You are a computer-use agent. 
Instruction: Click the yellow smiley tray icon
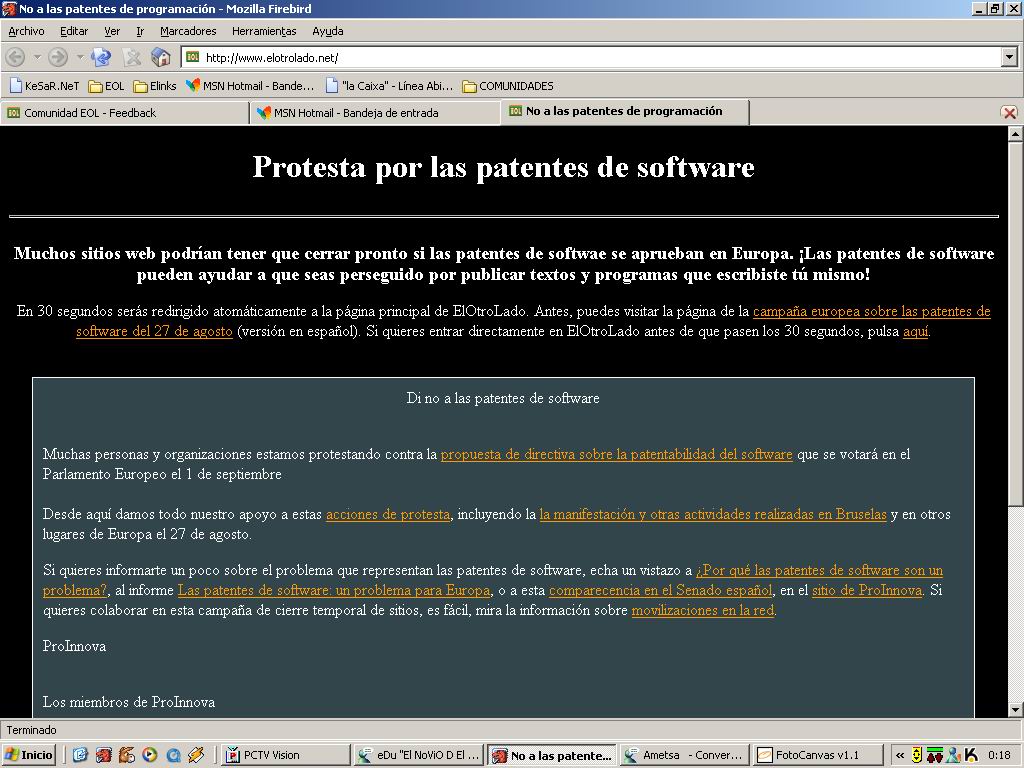(x=917, y=756)
